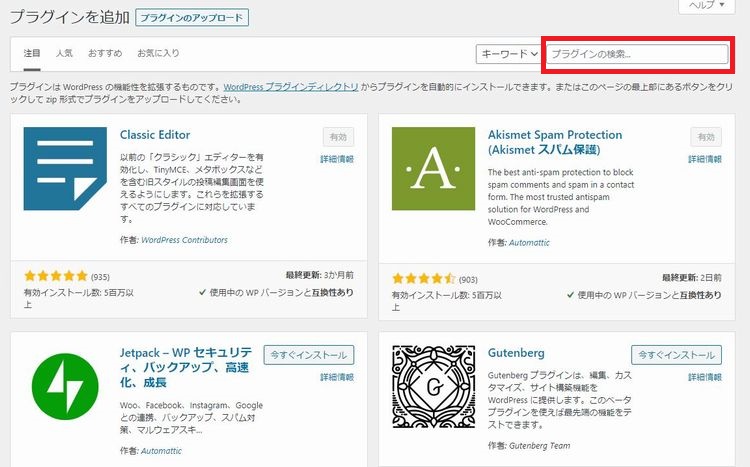Select the 注目 tab
Screen dimensions: 750x467
tap(32, 53)
